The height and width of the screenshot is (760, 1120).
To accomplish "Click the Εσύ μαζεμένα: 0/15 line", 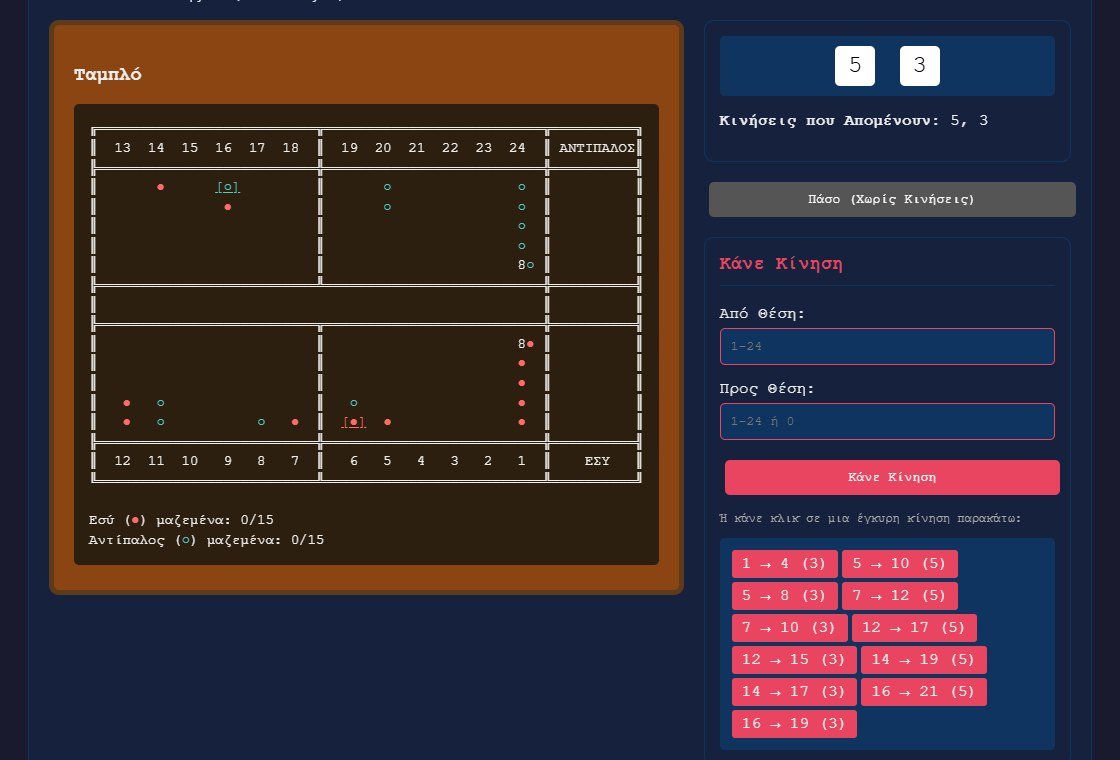I will (x=181, y=520).
